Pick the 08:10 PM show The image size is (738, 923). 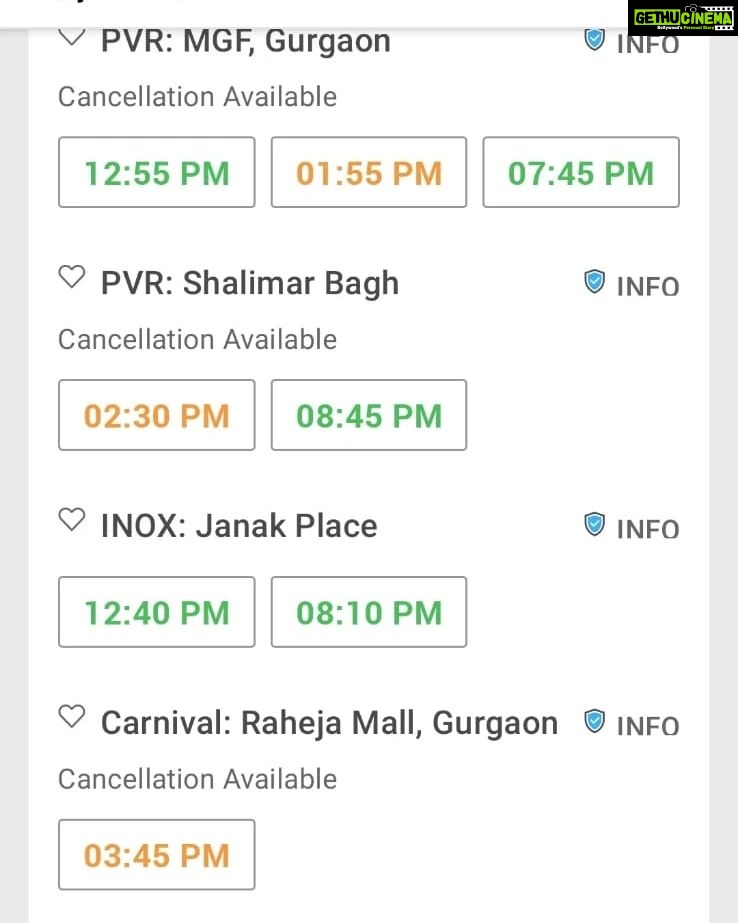point(369,612)
